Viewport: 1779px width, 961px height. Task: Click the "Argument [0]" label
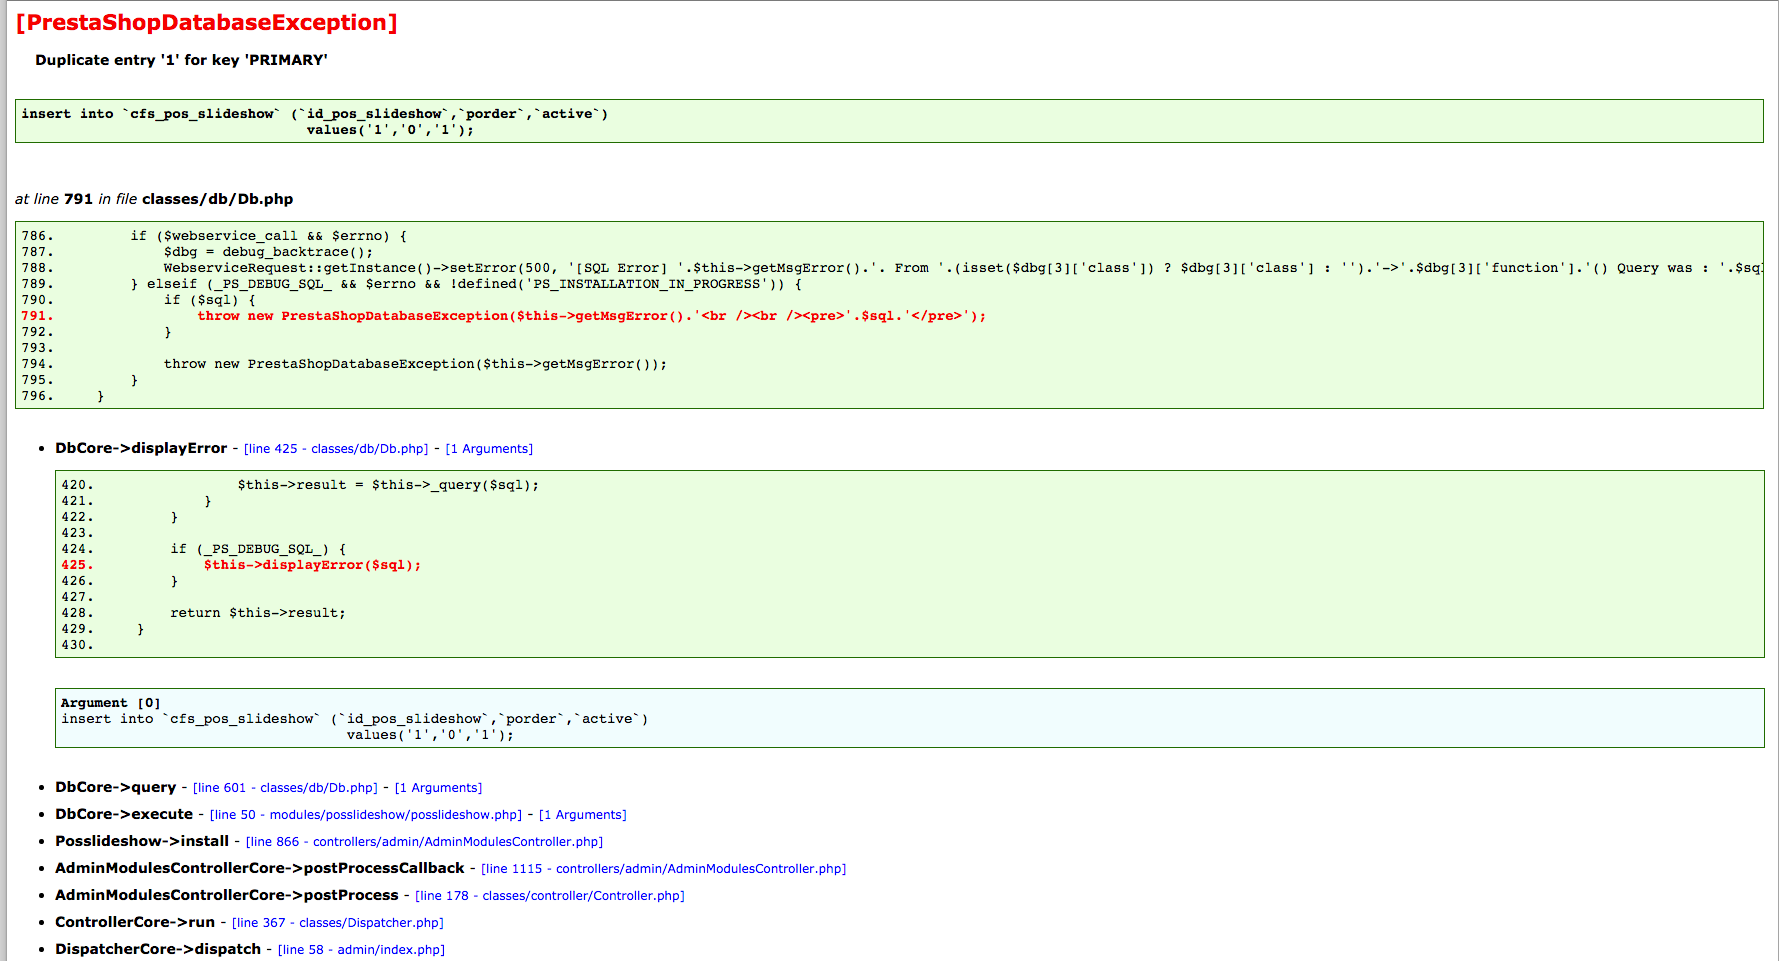pyautogui.click(x=110, y=703)
